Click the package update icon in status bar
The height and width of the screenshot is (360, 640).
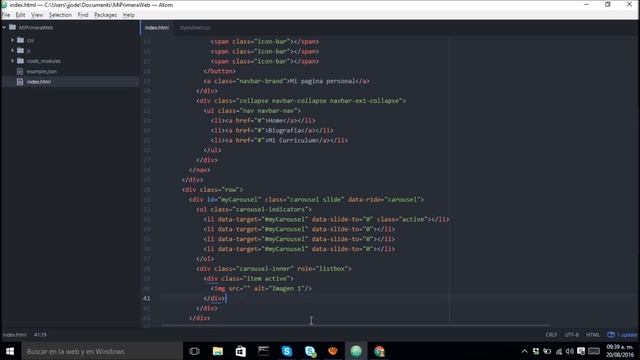tap(611, 335)
